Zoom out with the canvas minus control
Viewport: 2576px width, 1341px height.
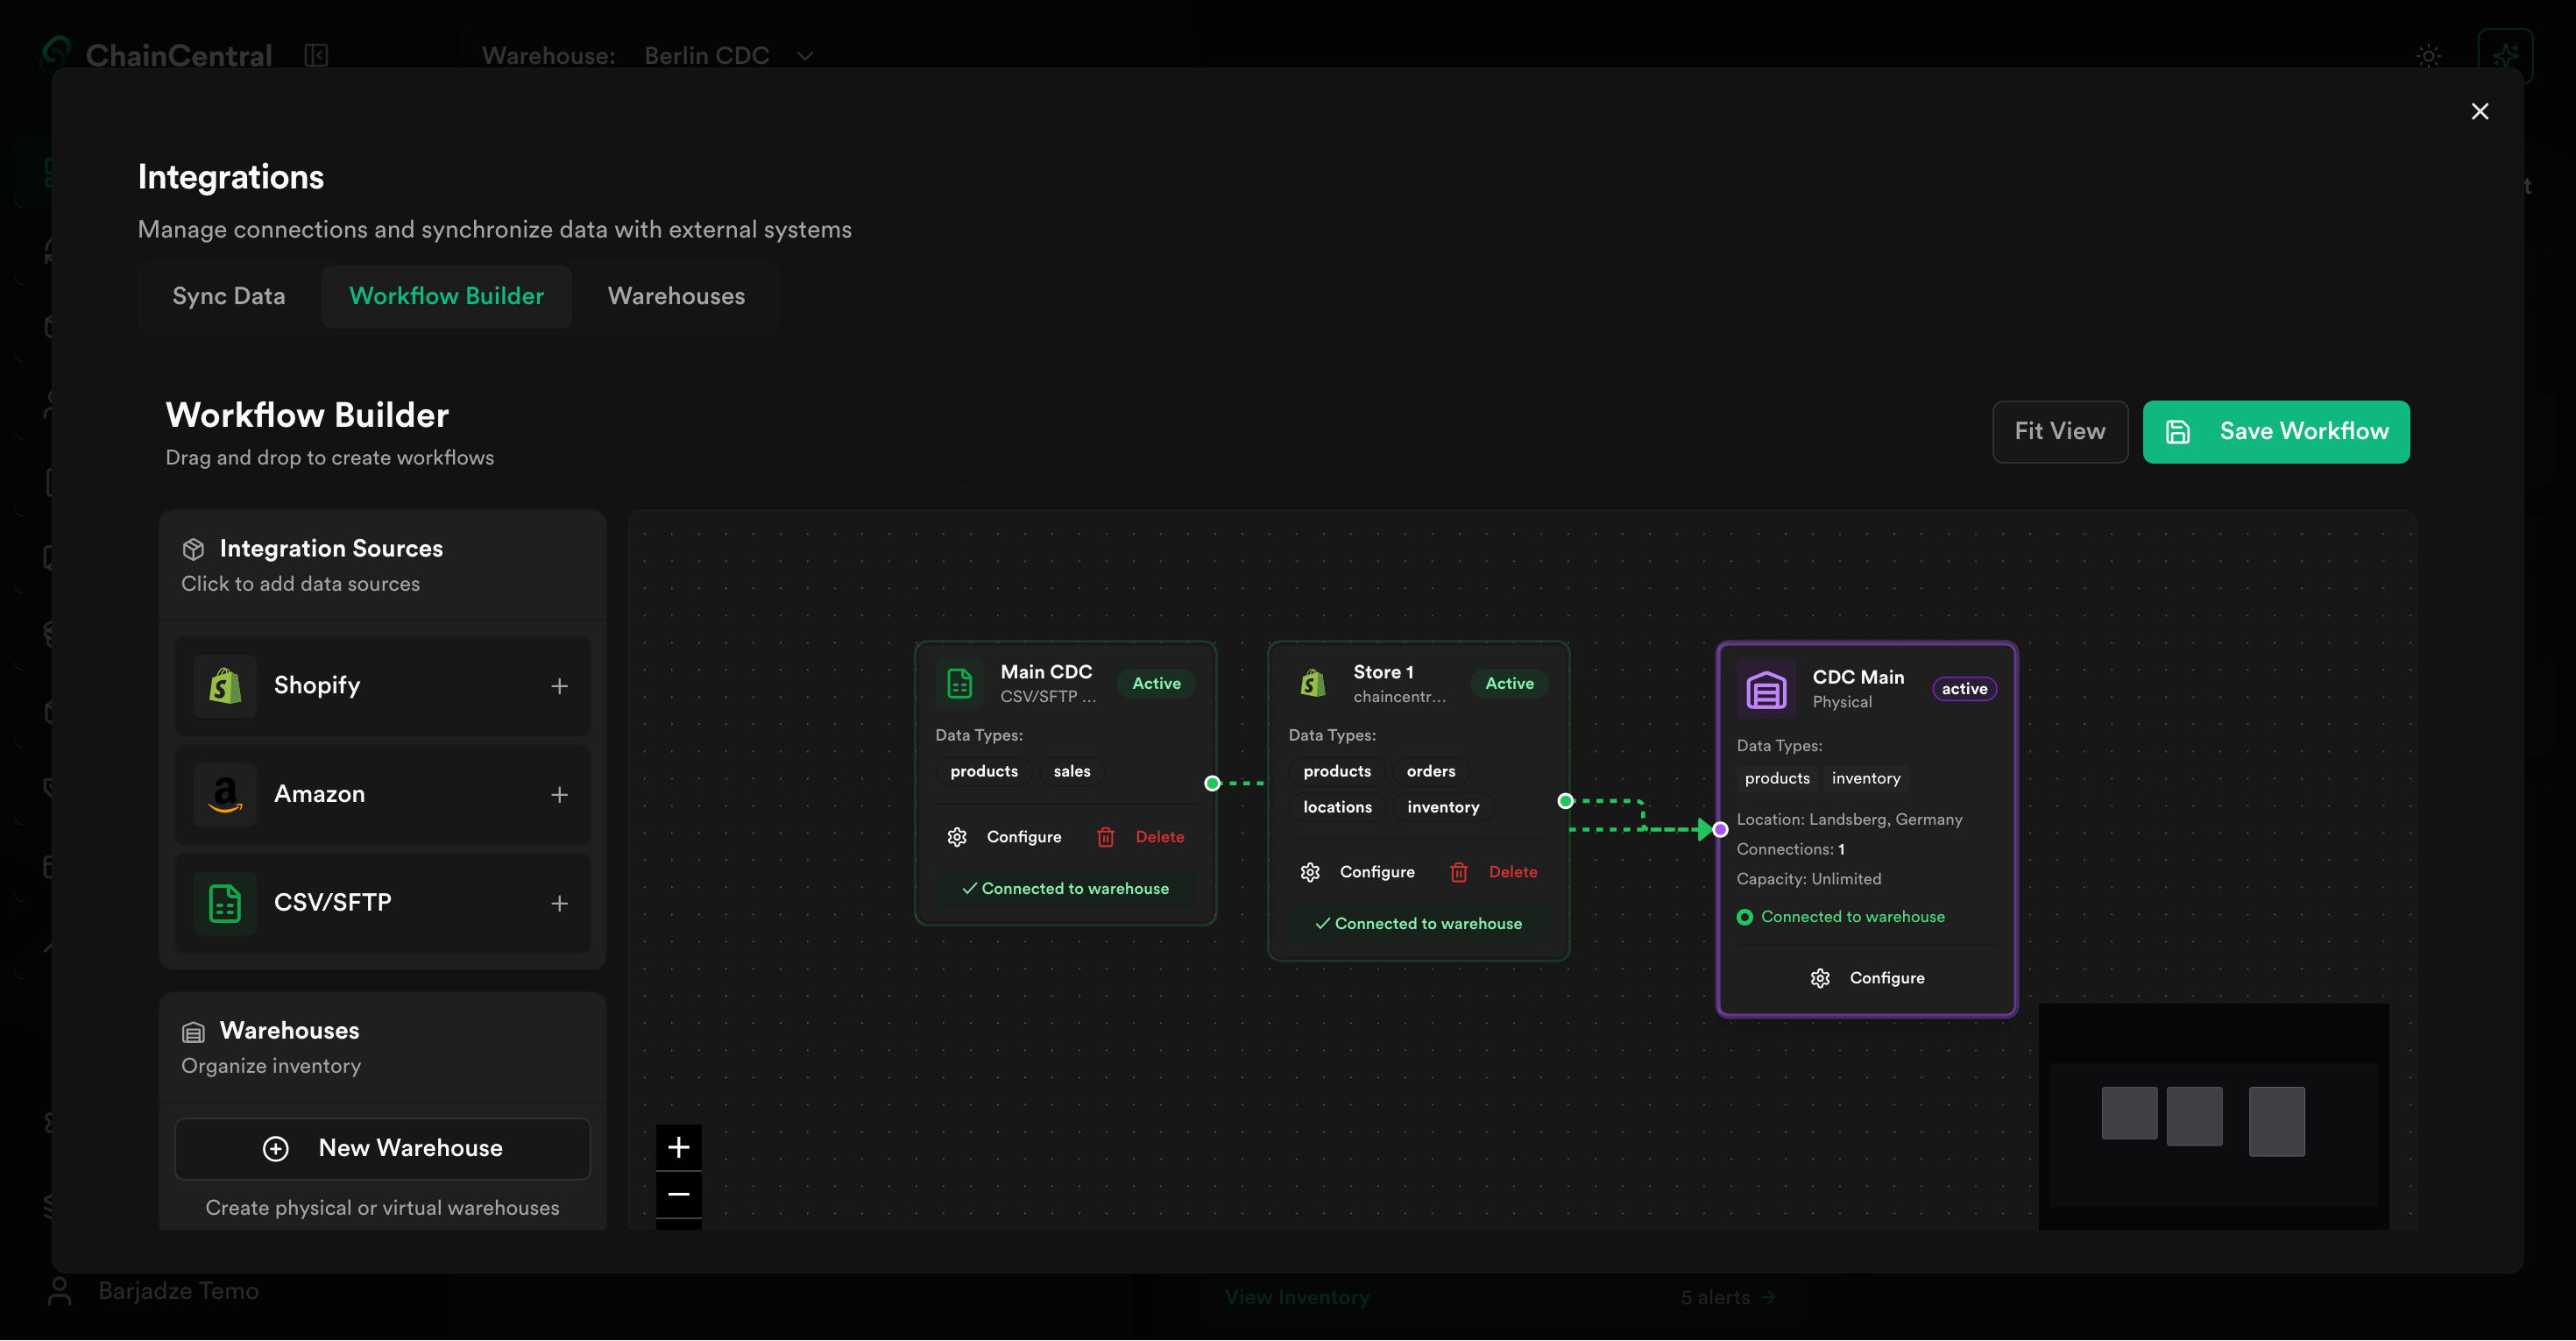click(x=678, y=1194)
